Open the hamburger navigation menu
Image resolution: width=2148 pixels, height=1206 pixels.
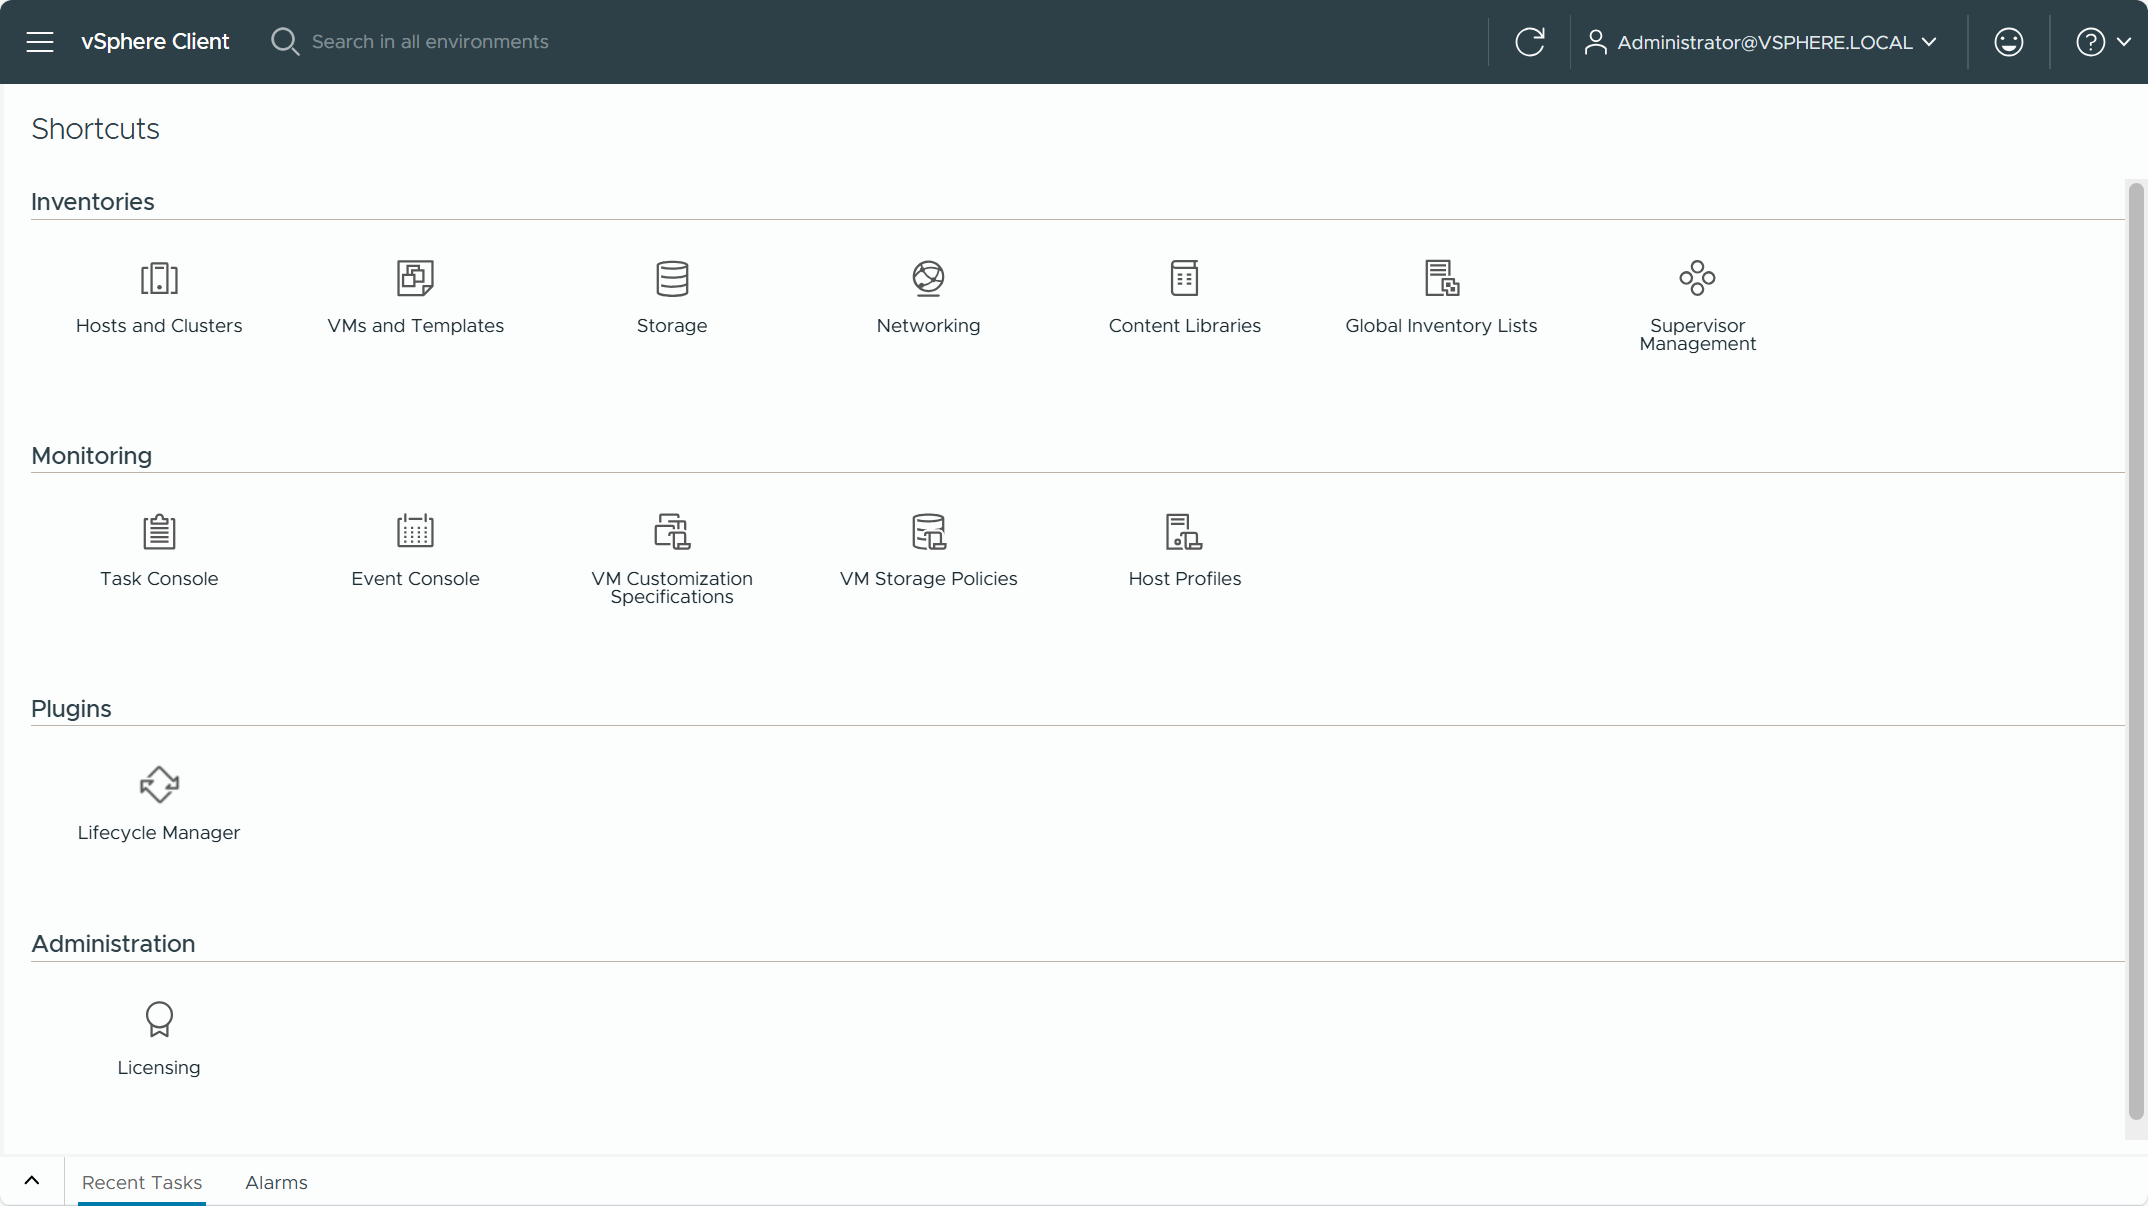tap(40, 42)
